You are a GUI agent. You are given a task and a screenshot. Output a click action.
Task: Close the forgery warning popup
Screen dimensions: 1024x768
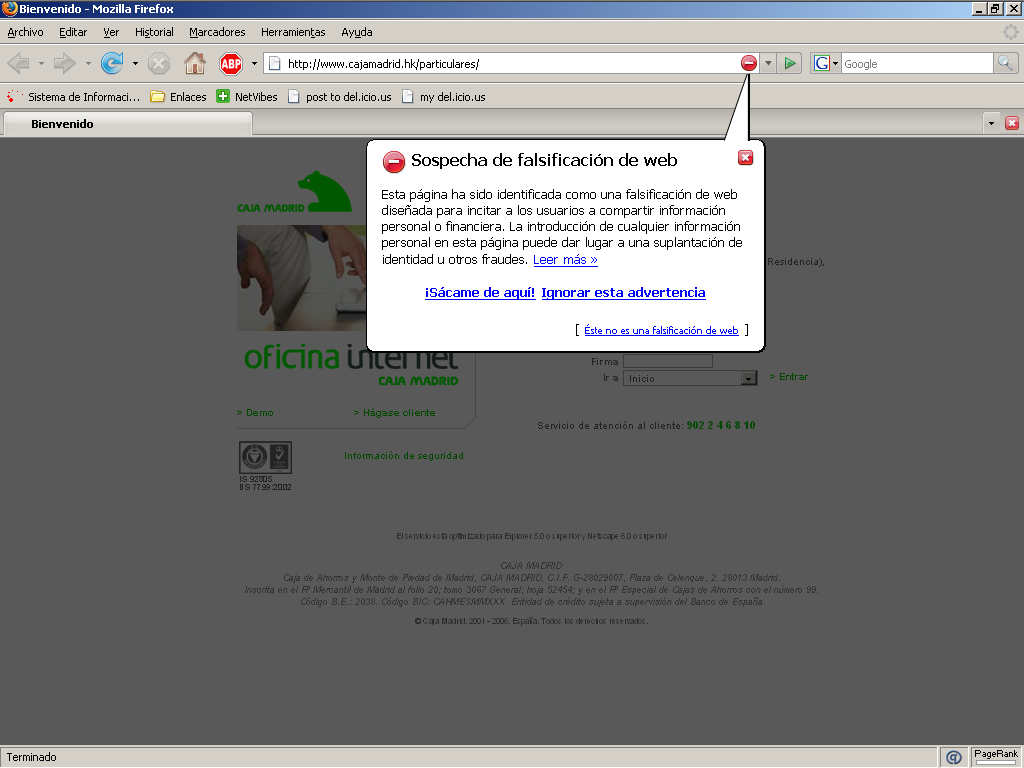[745, 157]
